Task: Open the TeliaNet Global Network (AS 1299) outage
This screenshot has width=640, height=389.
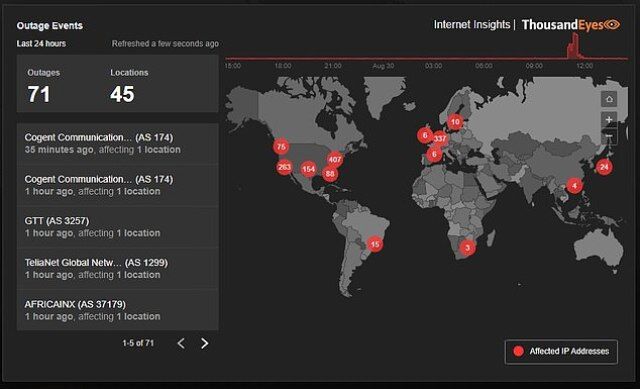Action: tap(118, 269)
